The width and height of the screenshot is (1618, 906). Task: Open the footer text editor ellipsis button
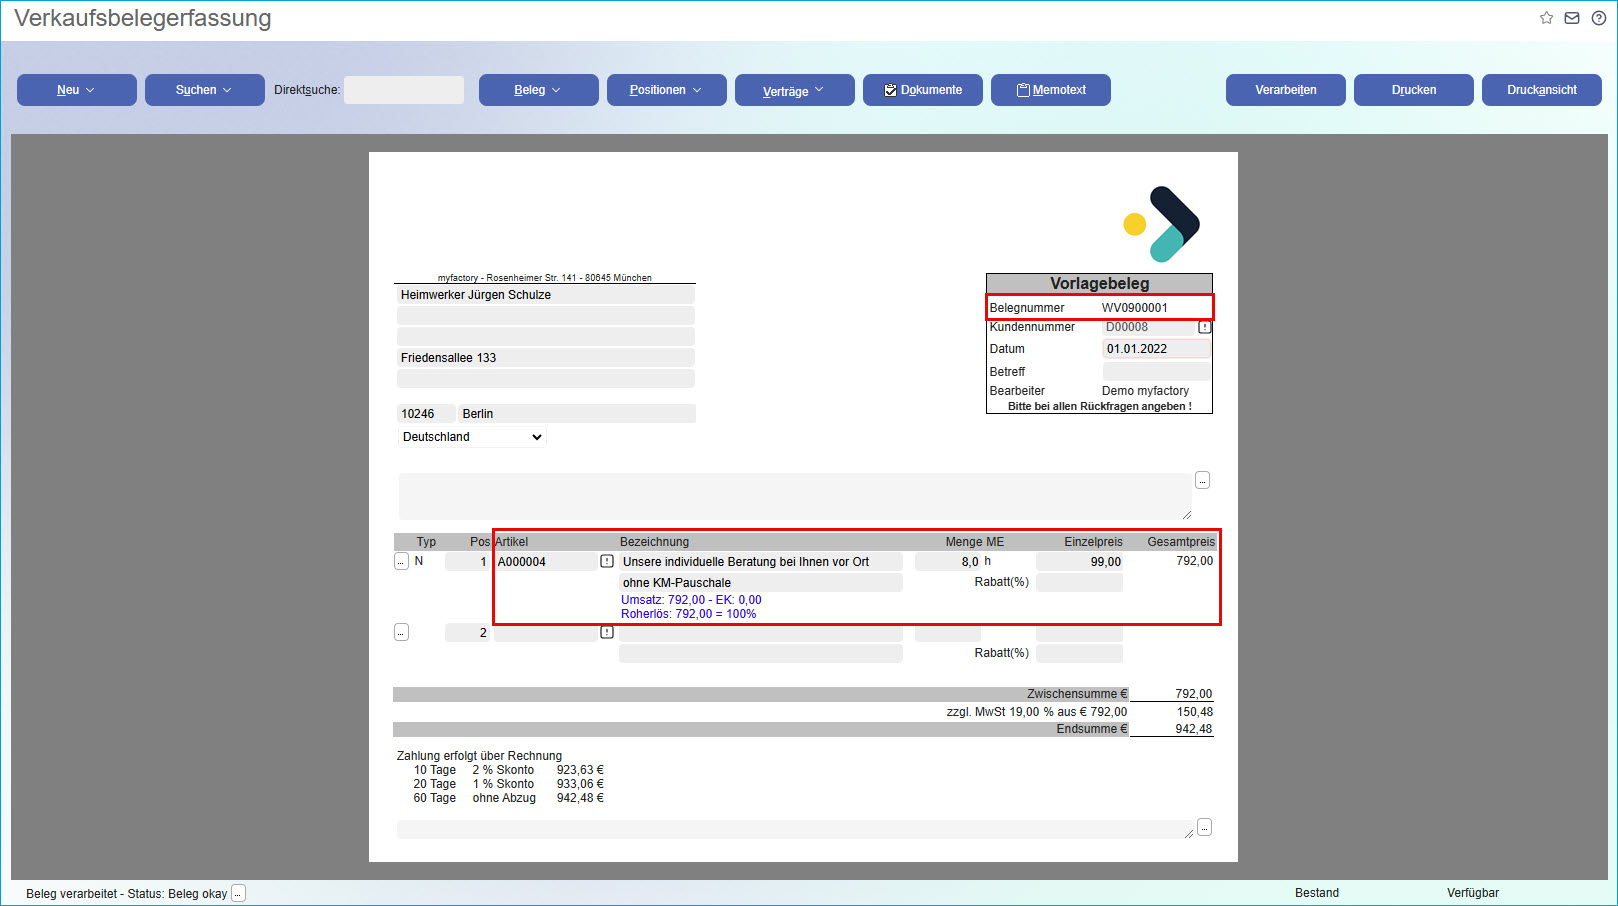(x=1205, y=827)
